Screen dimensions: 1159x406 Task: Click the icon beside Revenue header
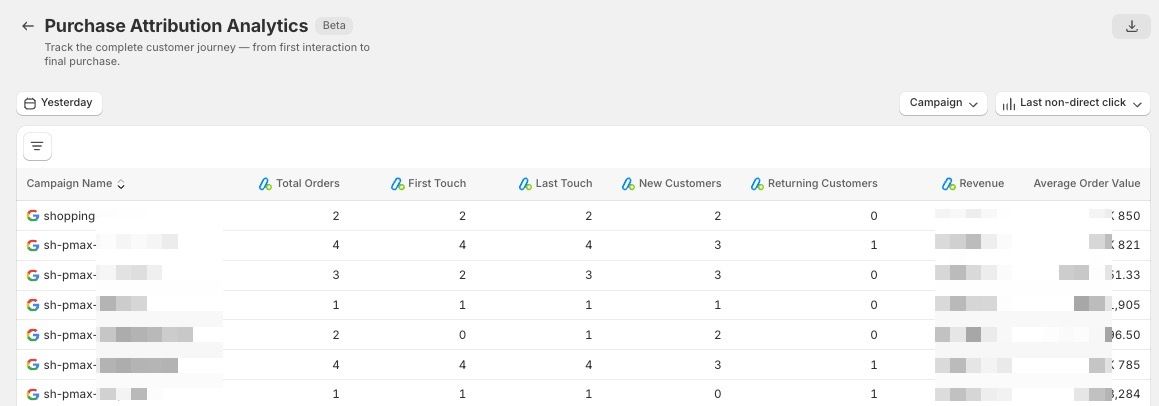[x=949, y=183]
